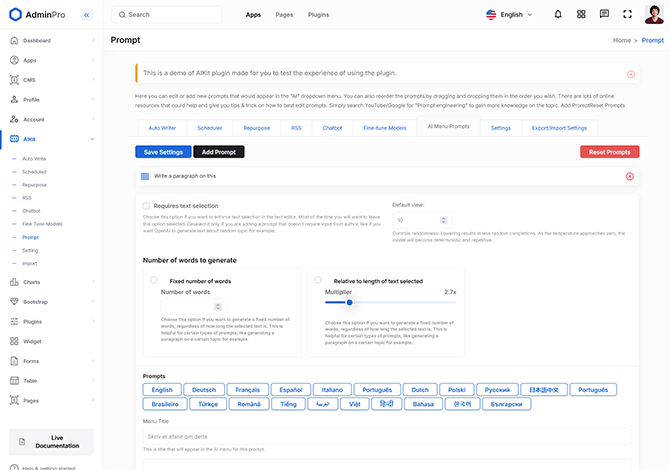This screenshot has height=470, width=670.
Task: Select Relative to length of text option
Action: [x=318, y=281]
